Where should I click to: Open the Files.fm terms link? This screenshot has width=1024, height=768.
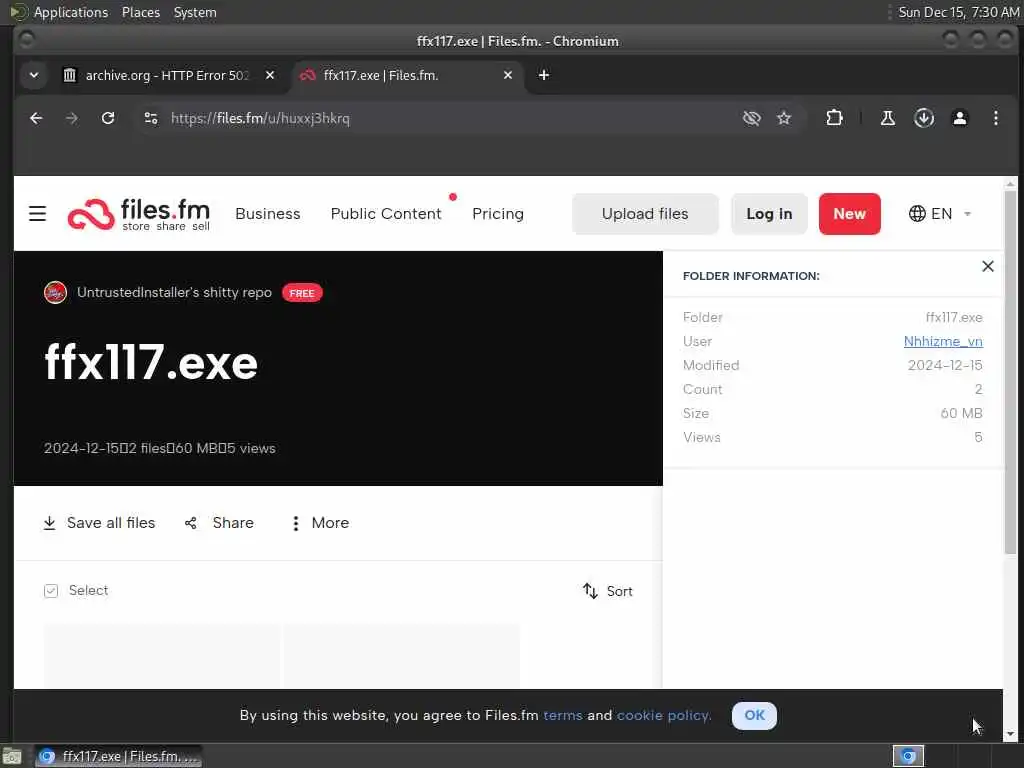[562, 715]
